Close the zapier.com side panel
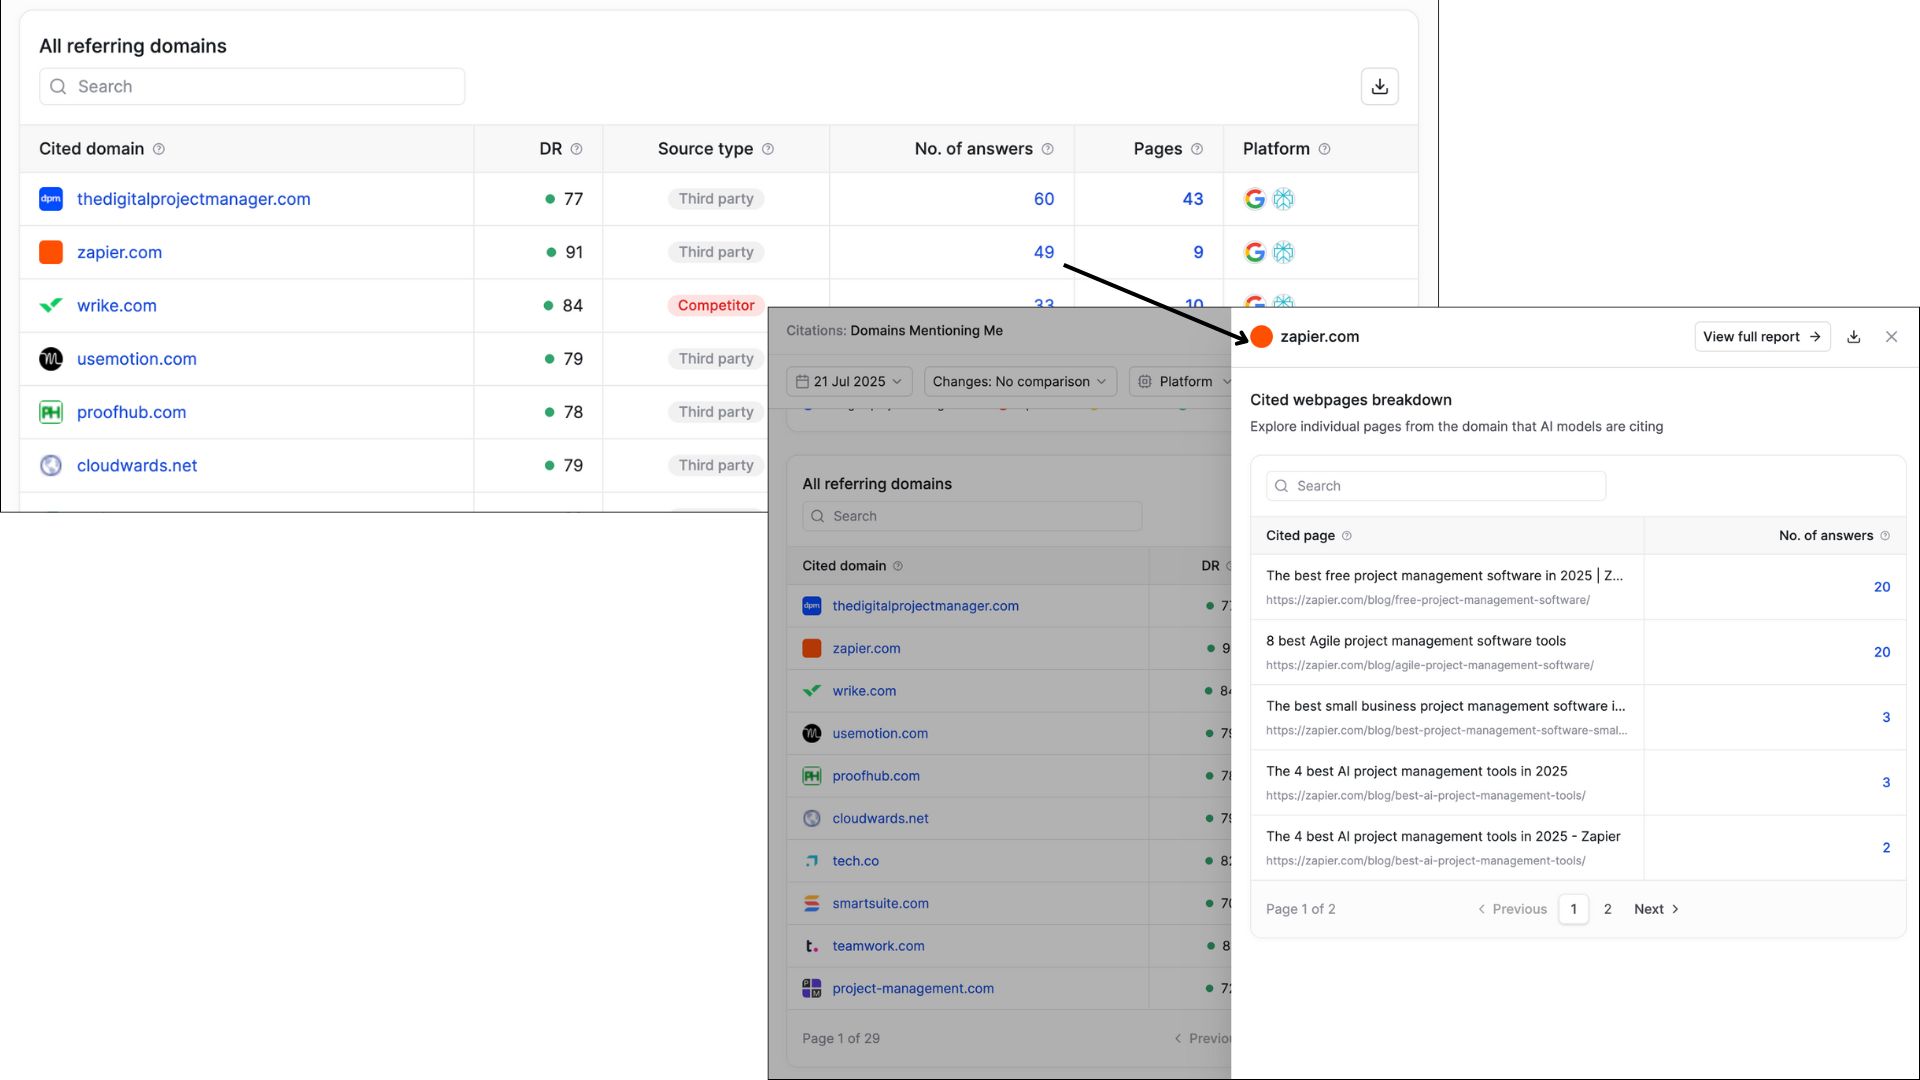 click(1891, 337)
